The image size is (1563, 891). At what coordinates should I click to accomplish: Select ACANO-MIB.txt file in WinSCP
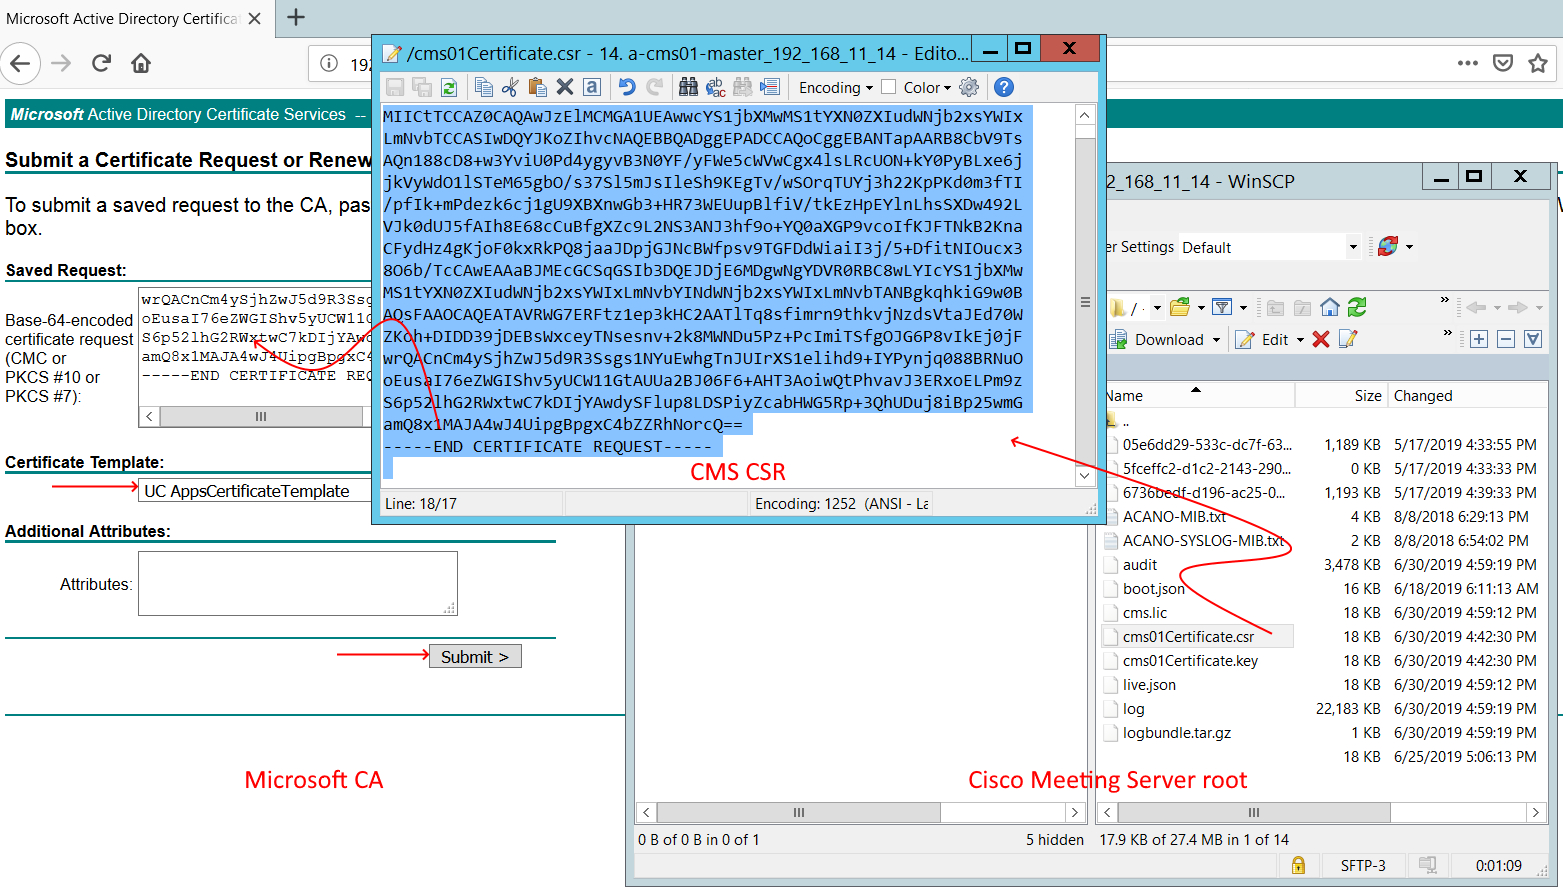(1174, 516)
